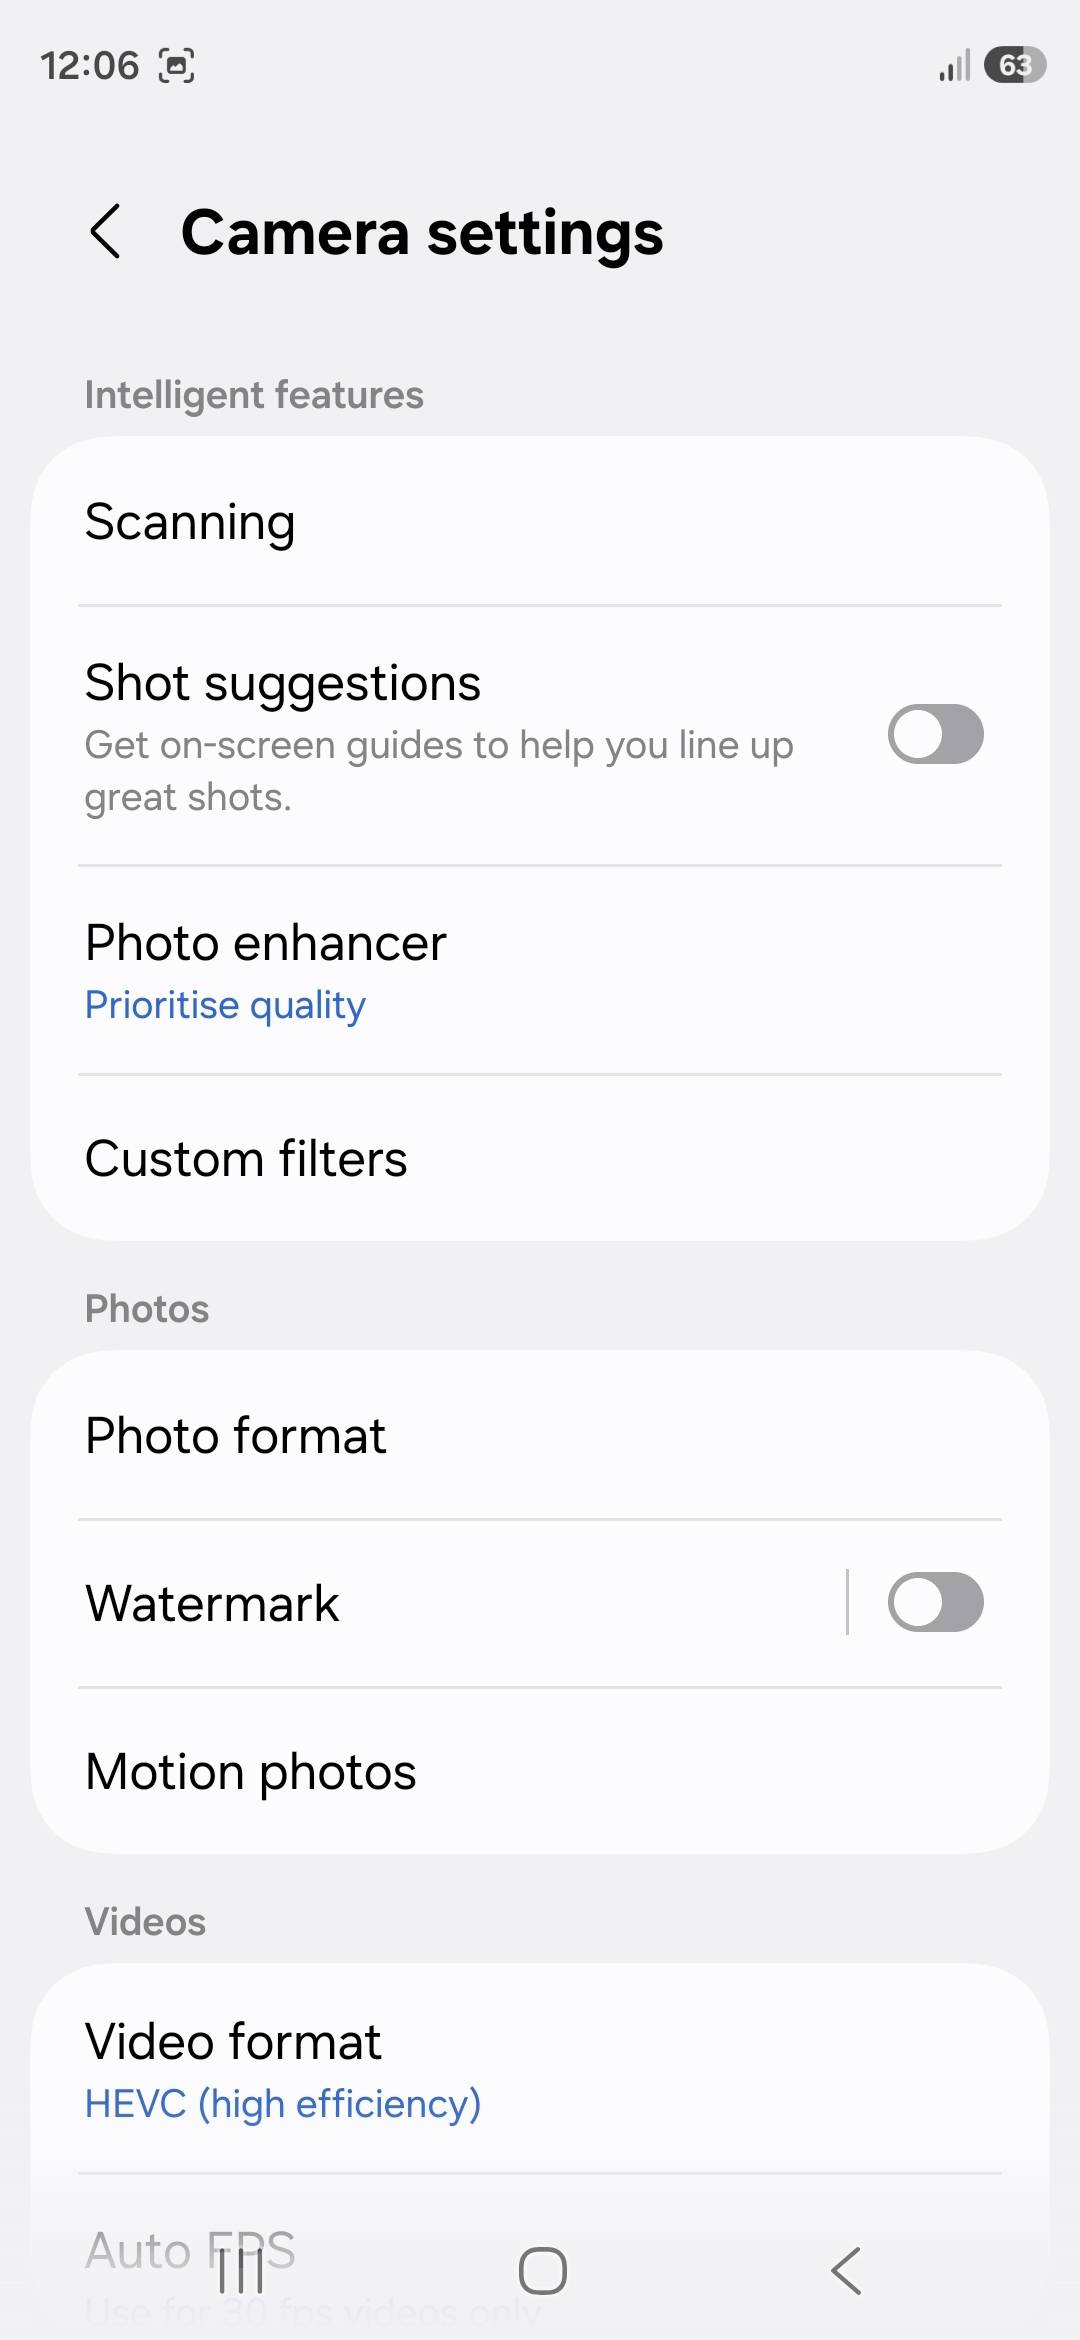The width and height of the screenshot is (1080, 2340).
Task: Open Watermark settings by its label
Action: (212, 1603)
